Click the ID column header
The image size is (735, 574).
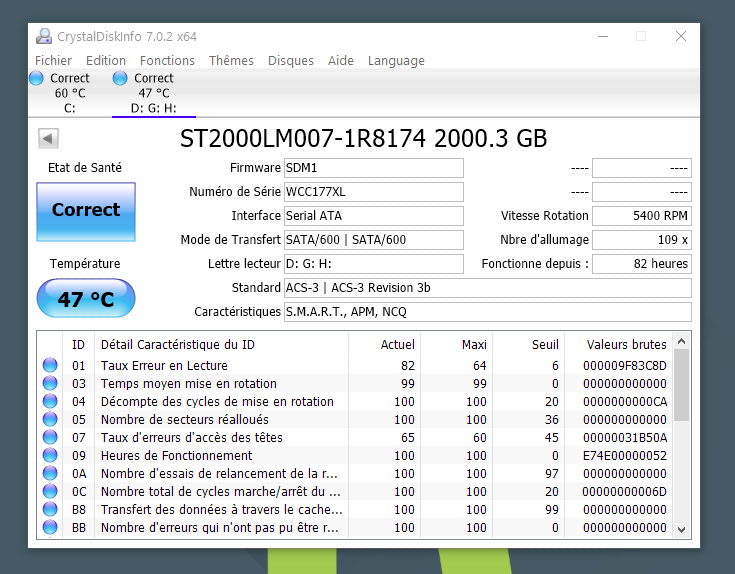click(x=78, y=344)
